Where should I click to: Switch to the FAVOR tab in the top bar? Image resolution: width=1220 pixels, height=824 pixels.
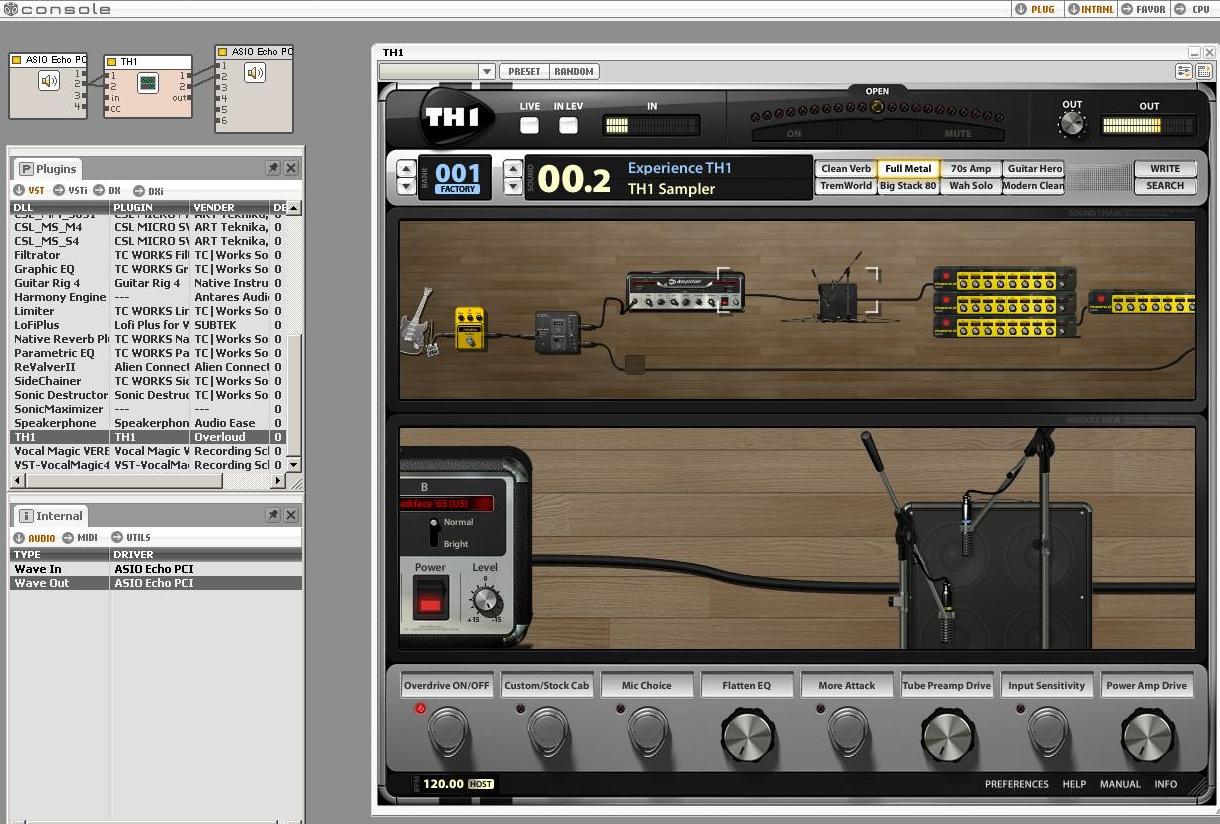(1145, 9)
